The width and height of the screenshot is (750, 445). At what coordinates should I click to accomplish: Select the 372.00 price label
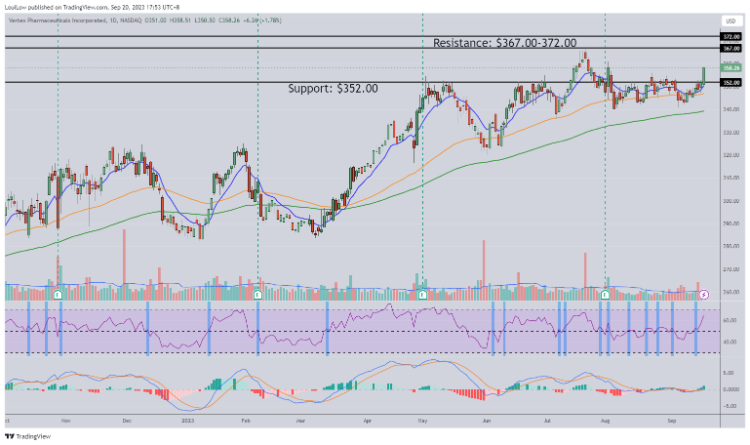pyautogui.click(x=731, y=36)
